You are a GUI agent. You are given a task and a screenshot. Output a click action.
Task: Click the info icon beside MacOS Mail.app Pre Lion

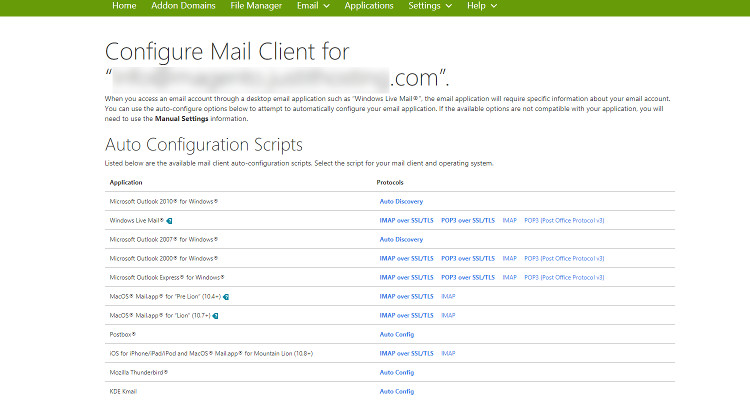(x=226, y=297)
